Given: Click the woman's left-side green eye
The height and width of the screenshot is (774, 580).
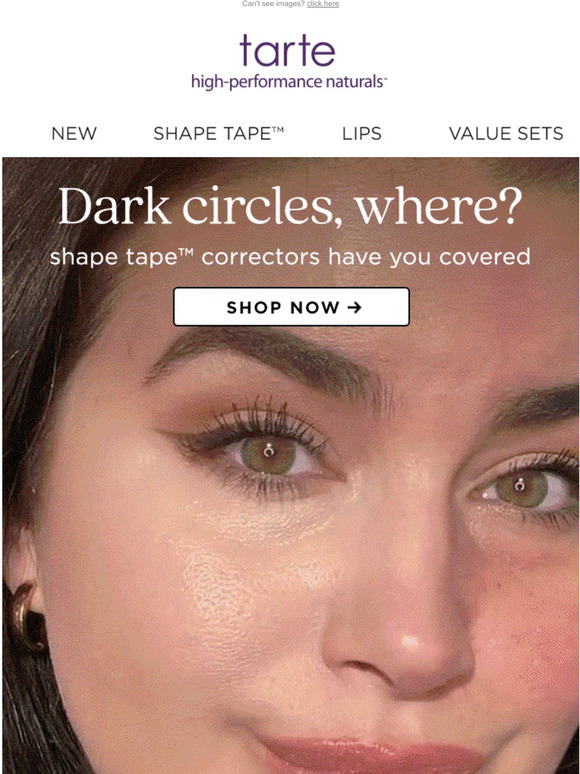Looking at the screenshot, I should (269, 454).
